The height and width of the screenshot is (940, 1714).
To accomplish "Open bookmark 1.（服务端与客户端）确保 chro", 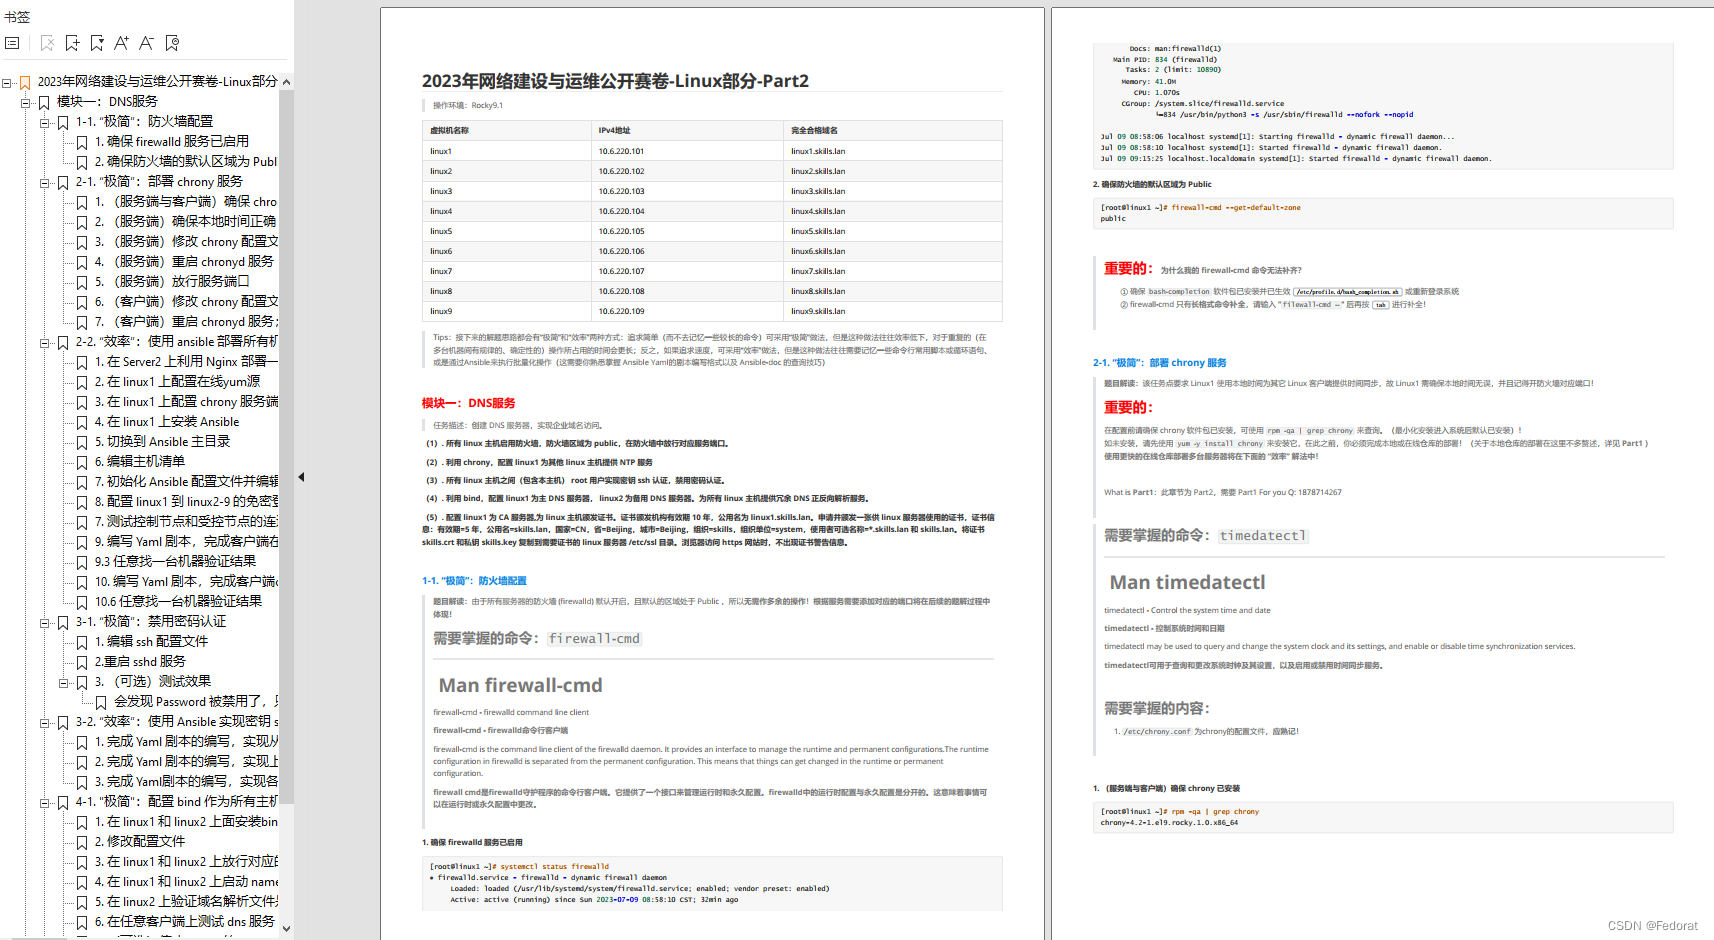I will pyautogui.click(x=186, y=202).
